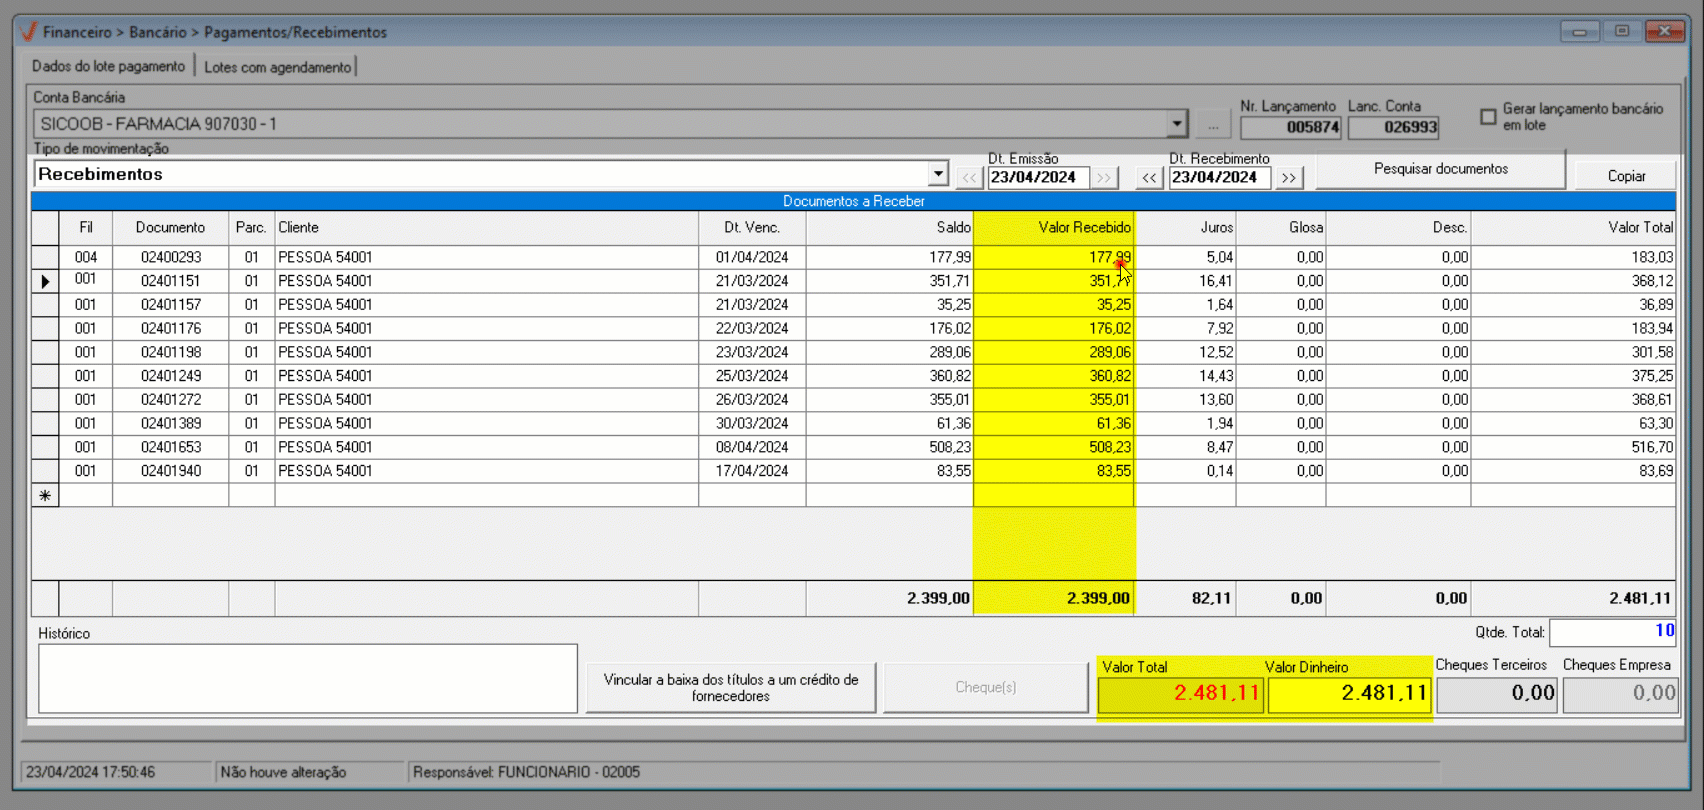This screenshot has width=1704, height=810.
Task: Enable Gerar lançamento bancário em lote
Action: [1488, 117]
